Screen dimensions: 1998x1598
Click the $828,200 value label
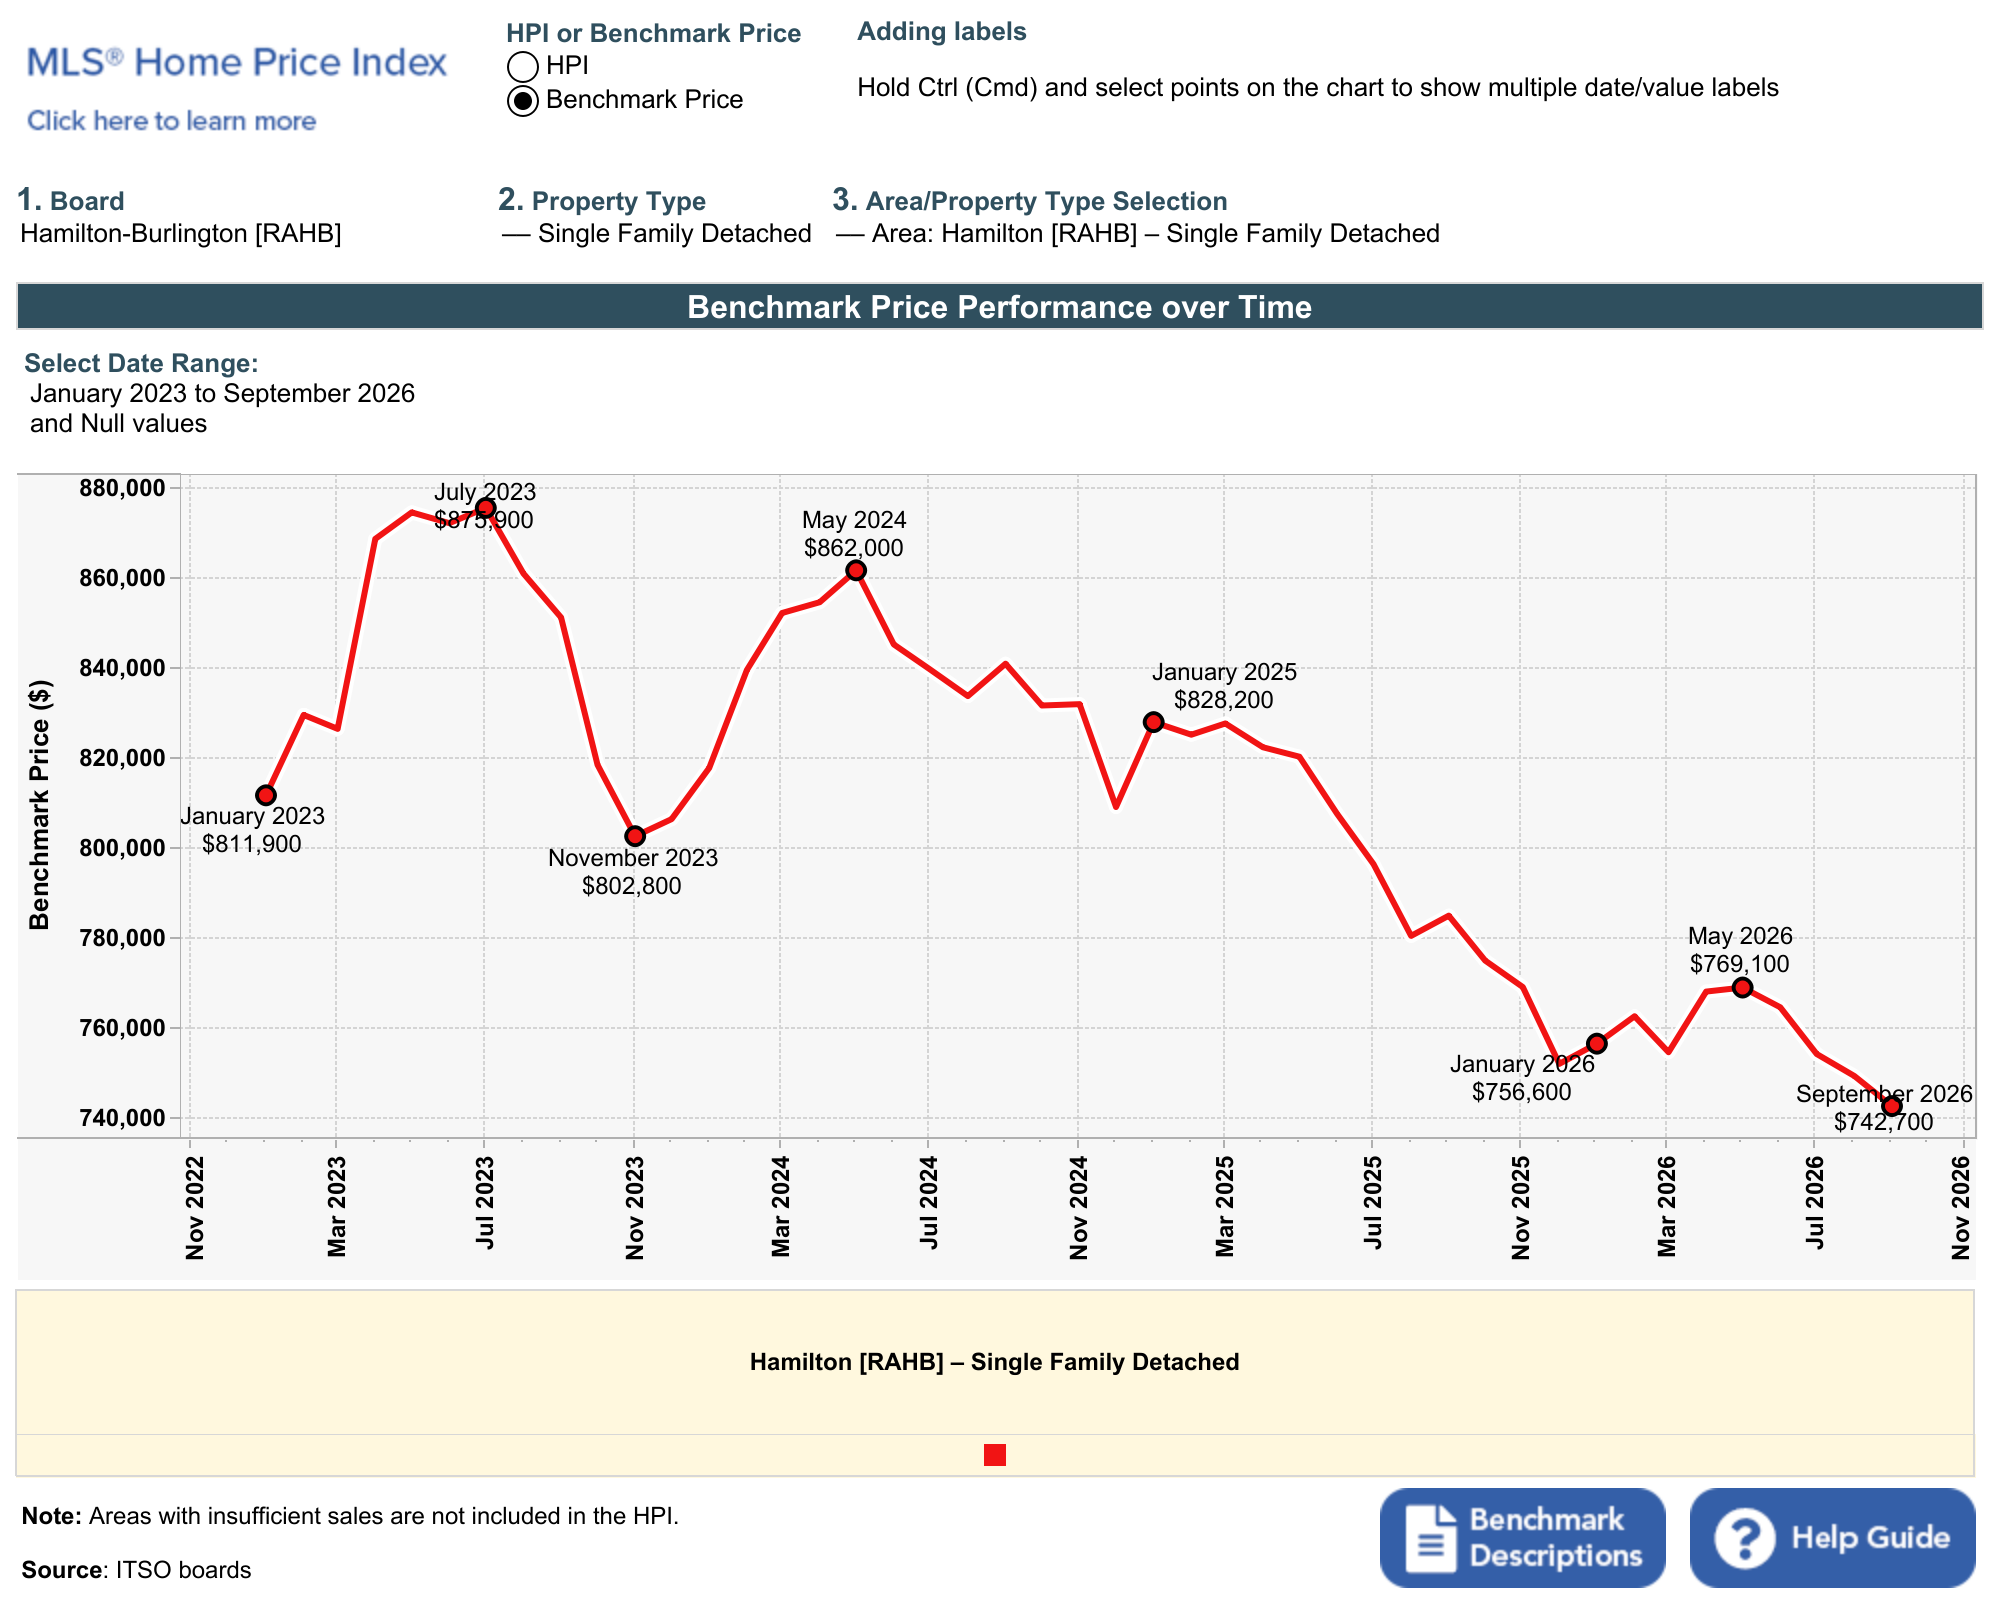(1223, 700)
